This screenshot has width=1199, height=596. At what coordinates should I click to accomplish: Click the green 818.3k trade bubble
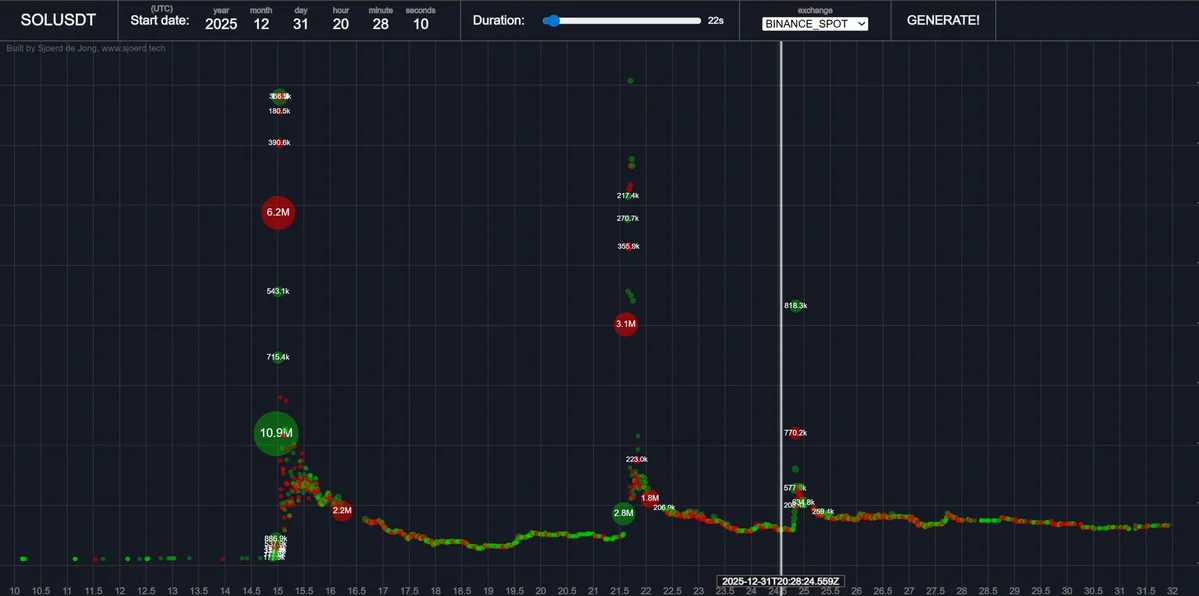point(796,306)
